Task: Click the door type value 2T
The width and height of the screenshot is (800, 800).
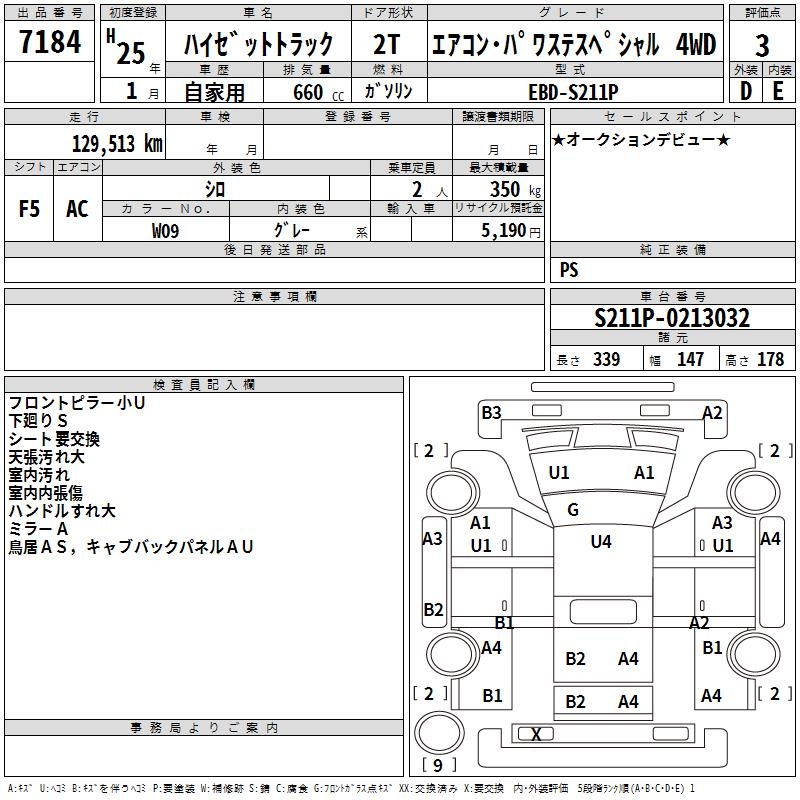Action: (387, 44)
